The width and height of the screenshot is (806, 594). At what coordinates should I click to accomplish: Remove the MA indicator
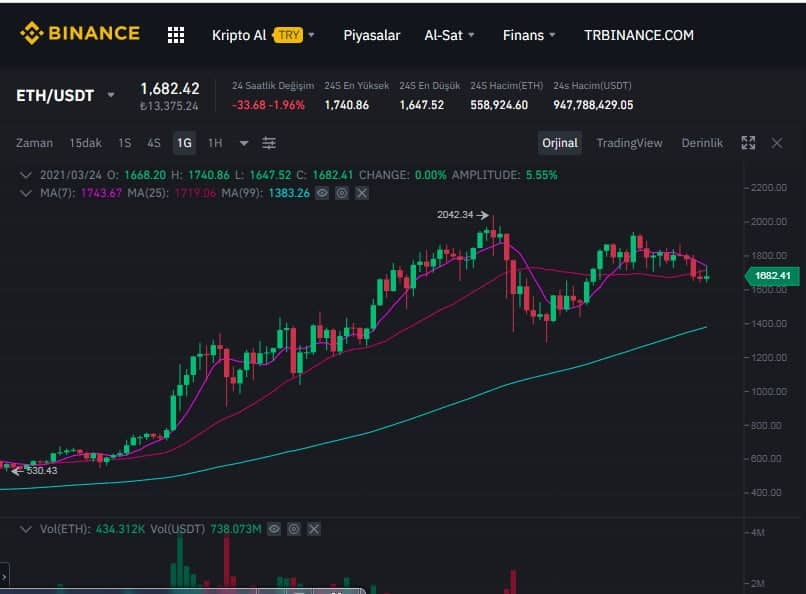pyautogui.click(x=362, y=192)
